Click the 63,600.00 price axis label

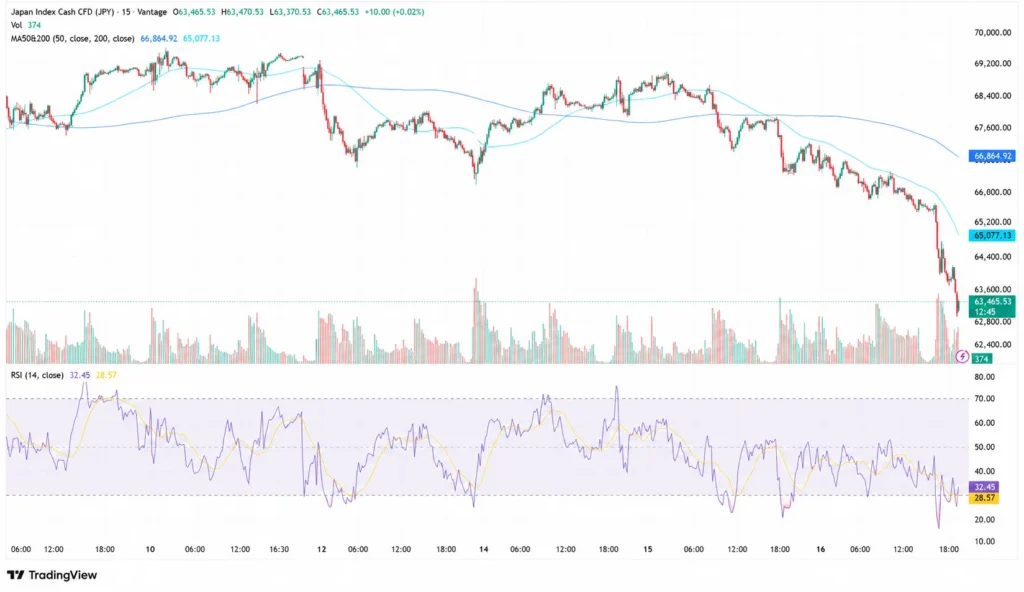(x=992, y=289)
